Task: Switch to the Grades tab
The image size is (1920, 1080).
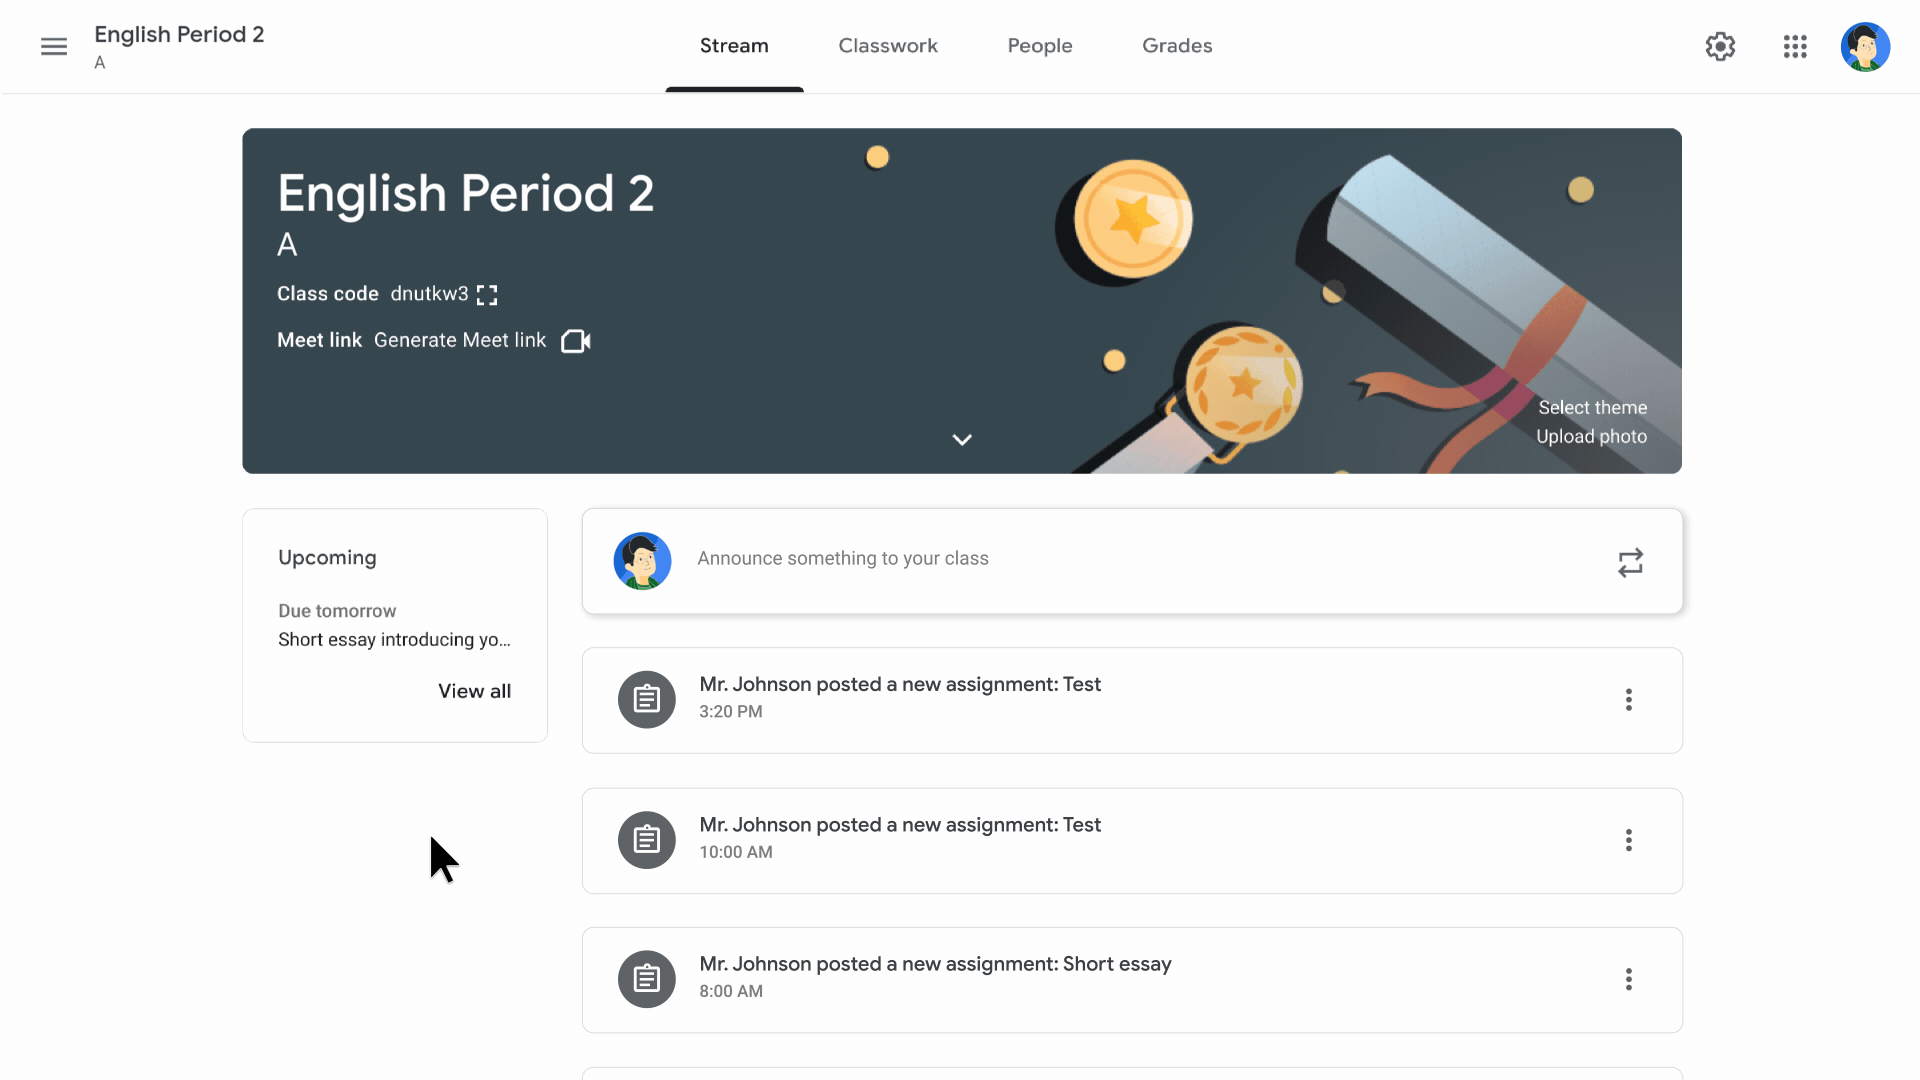Action: click(x=1178, y=45)
